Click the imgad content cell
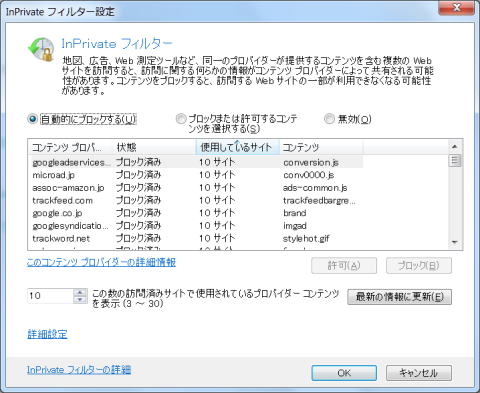The width and height of the screenshot is (480, 393). (x=295, y=226)
